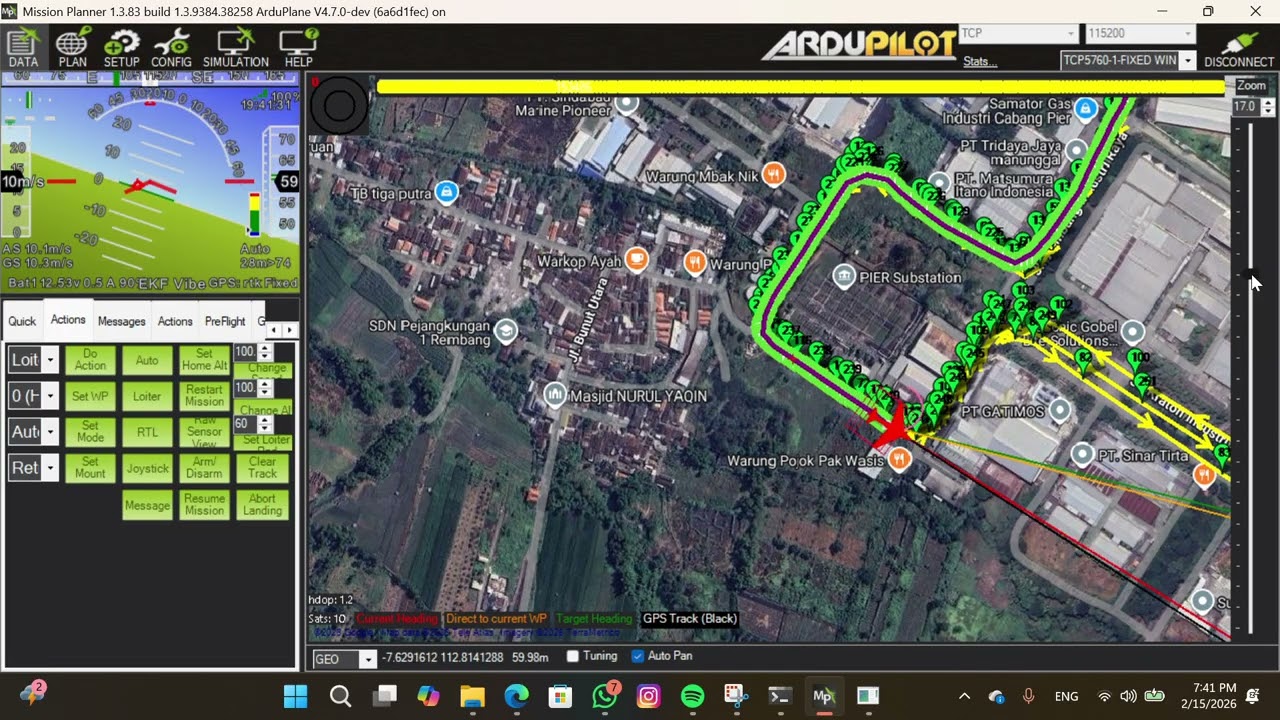Expand the waypoint number dropdown
This screenshot has width=1280, height=720.
(50, 396)
